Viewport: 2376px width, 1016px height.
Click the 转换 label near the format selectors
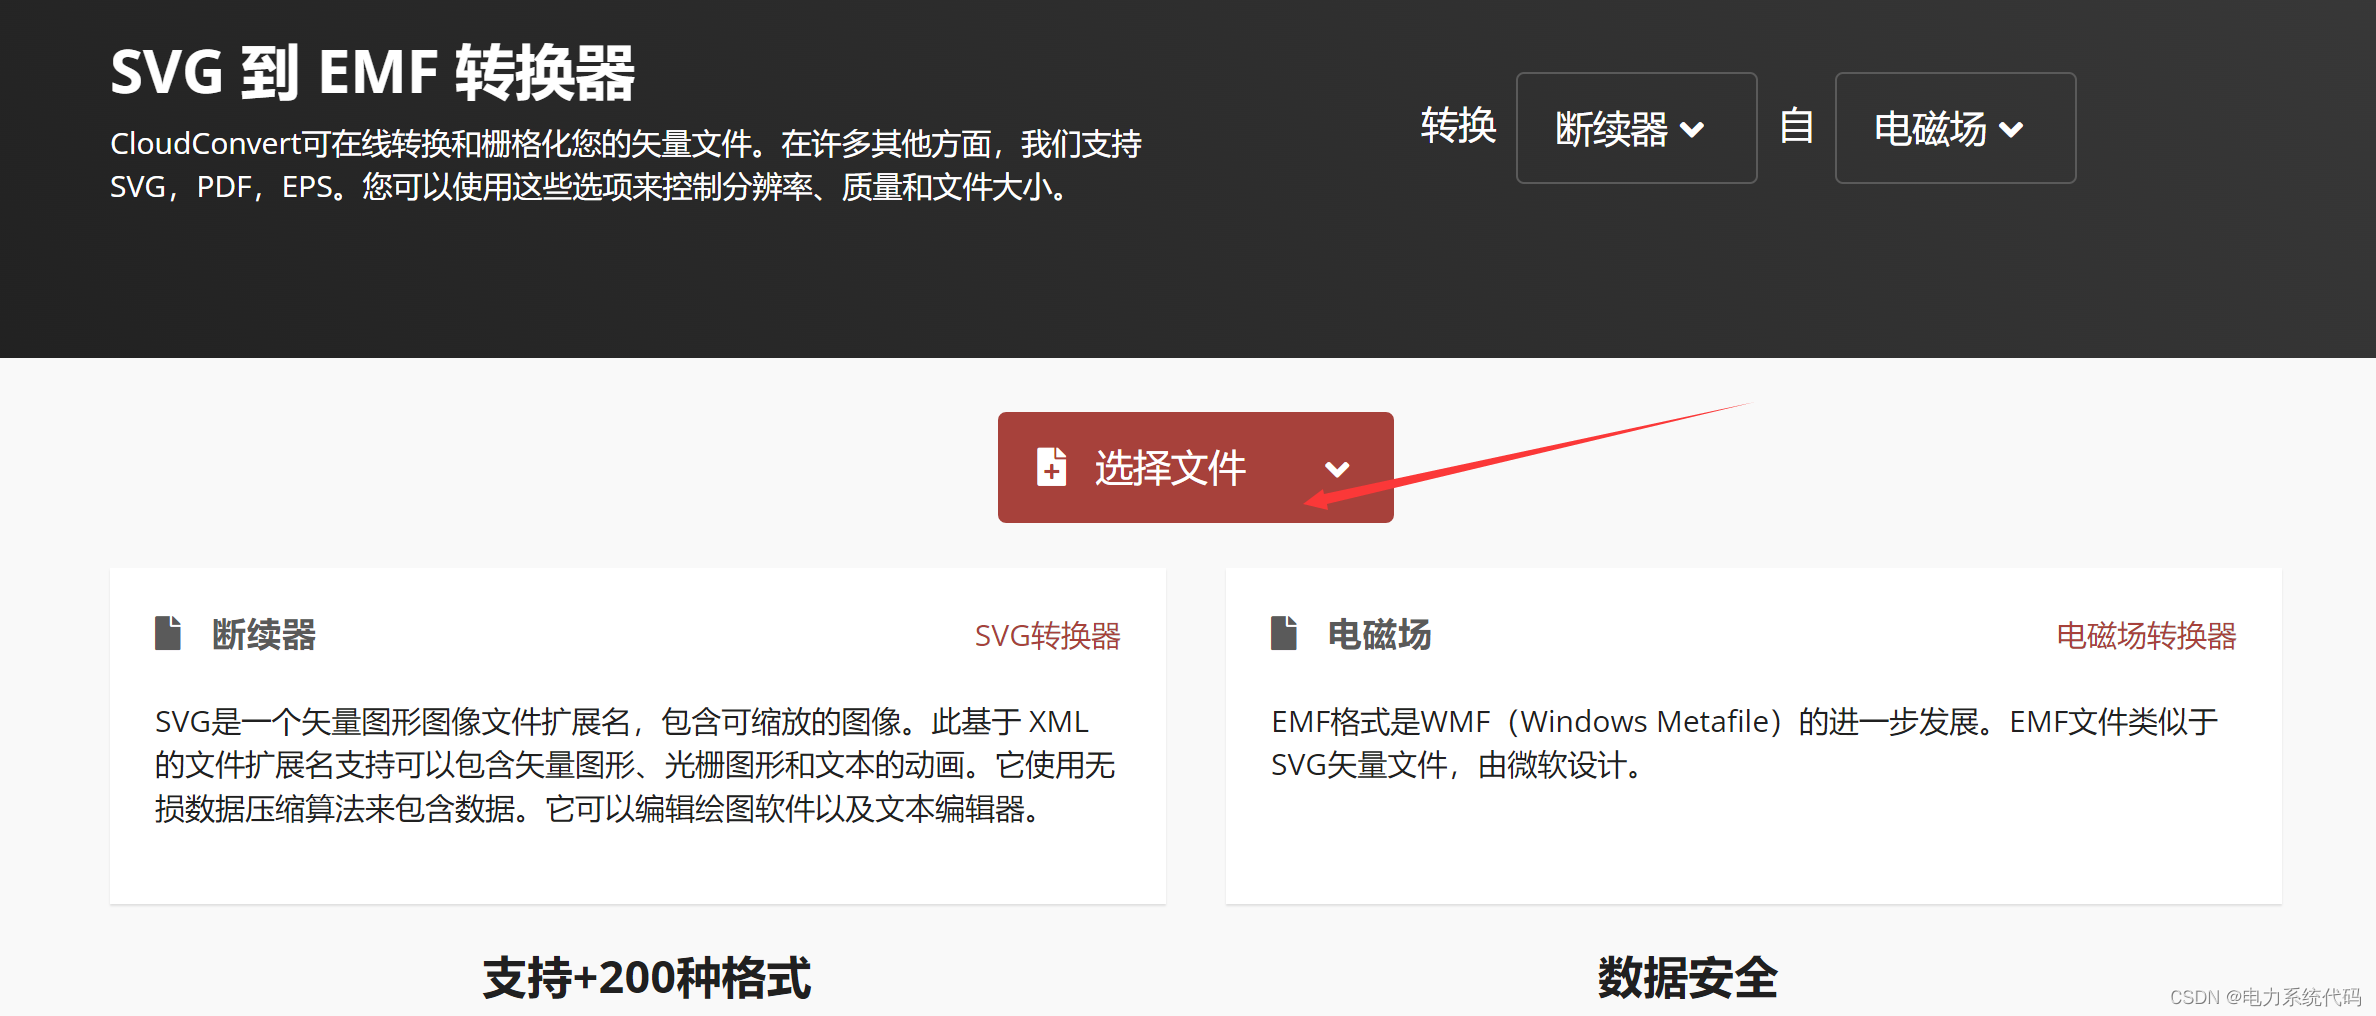1458,127
